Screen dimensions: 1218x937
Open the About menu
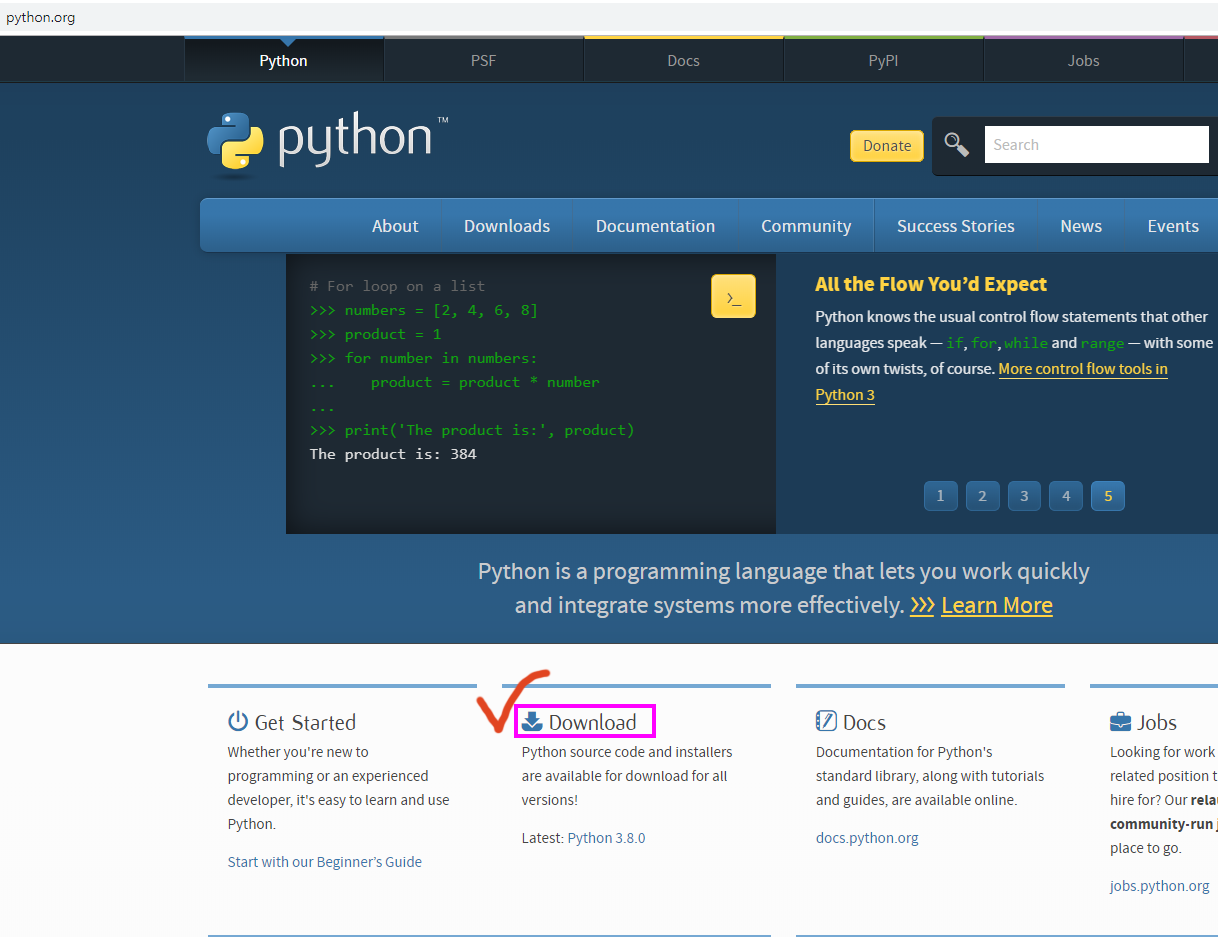(x=395, y=226)
